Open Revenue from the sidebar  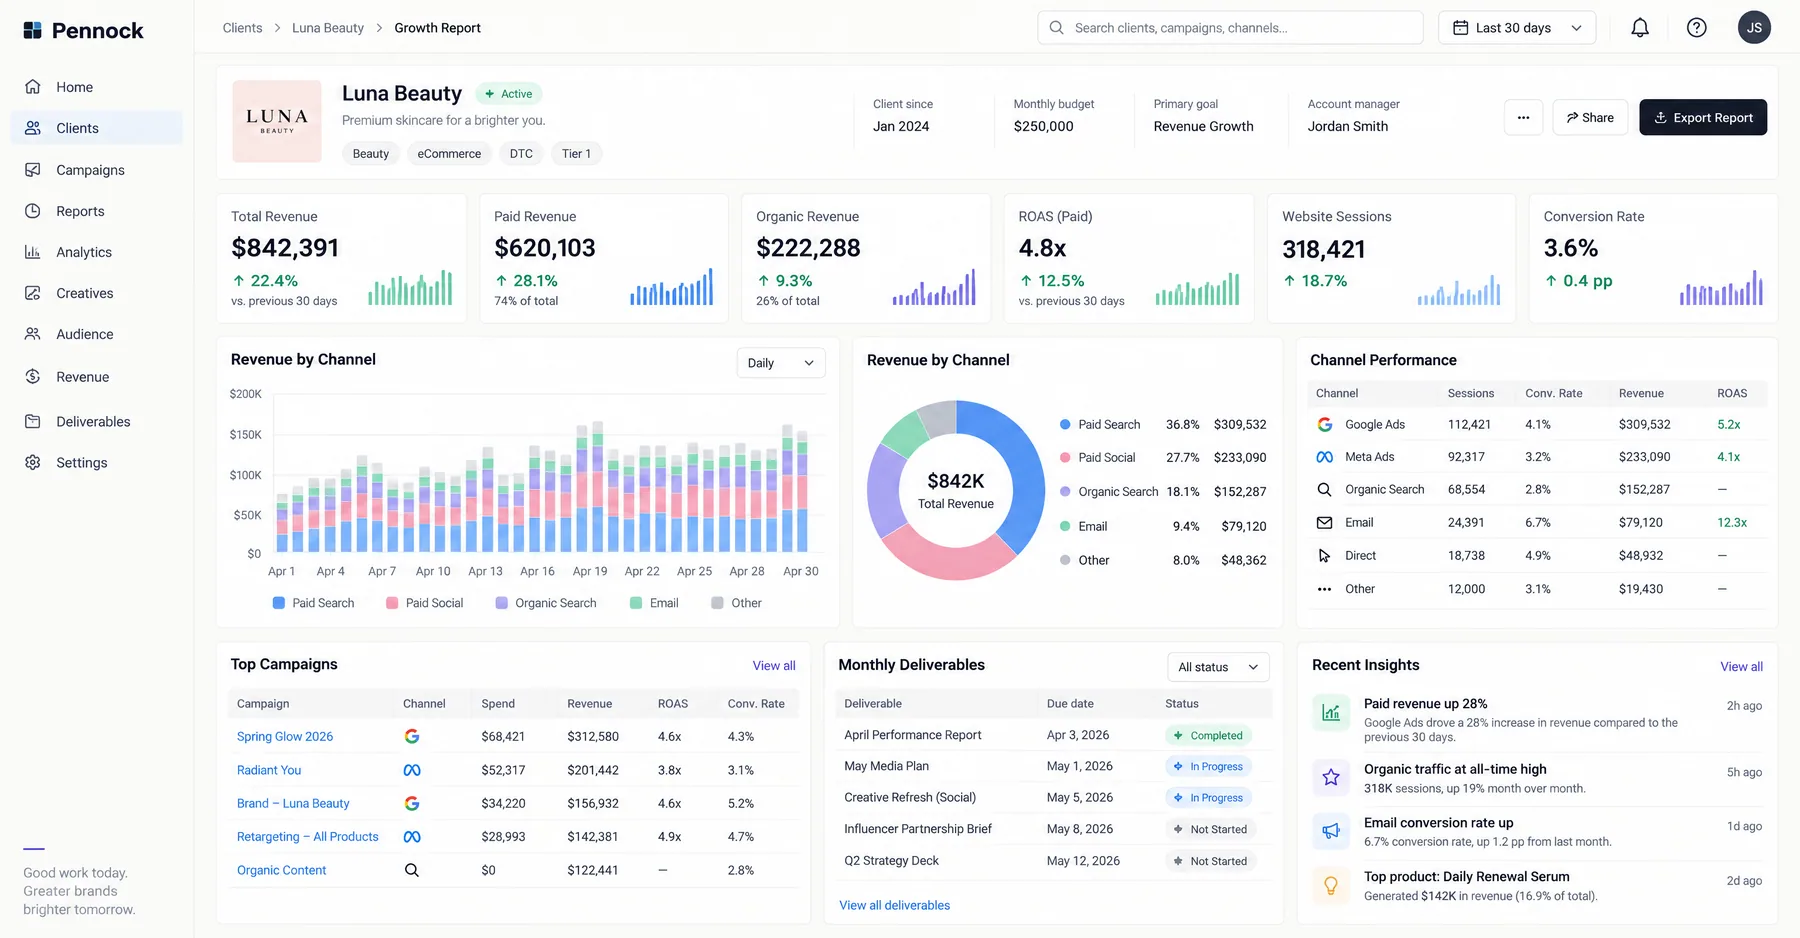coord(97,377)
